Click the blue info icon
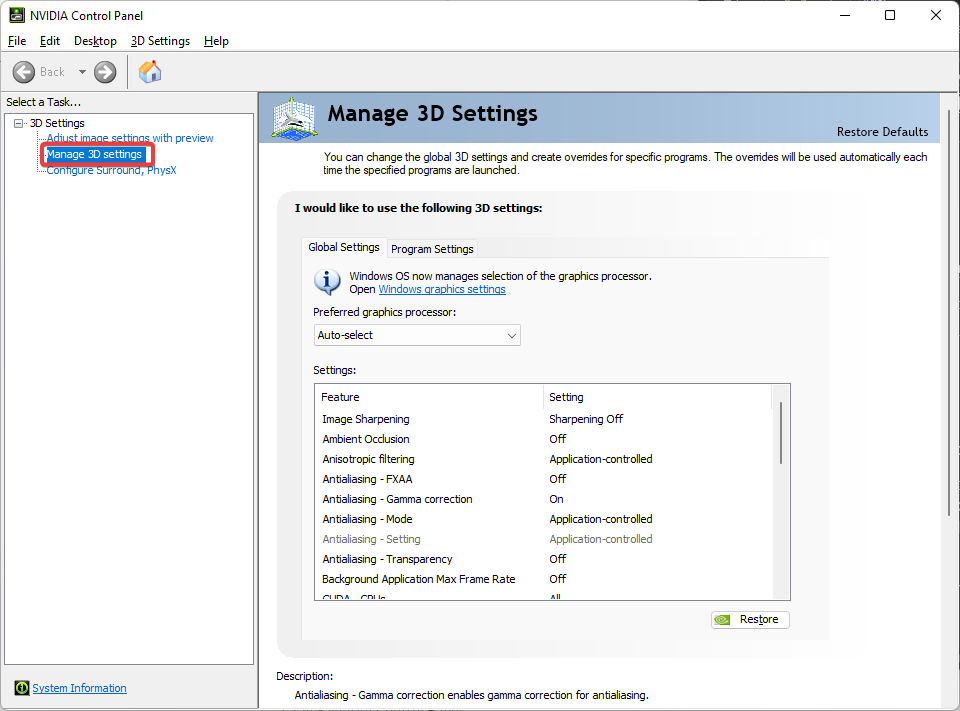 pyautogui.click(x=327, y=282)
